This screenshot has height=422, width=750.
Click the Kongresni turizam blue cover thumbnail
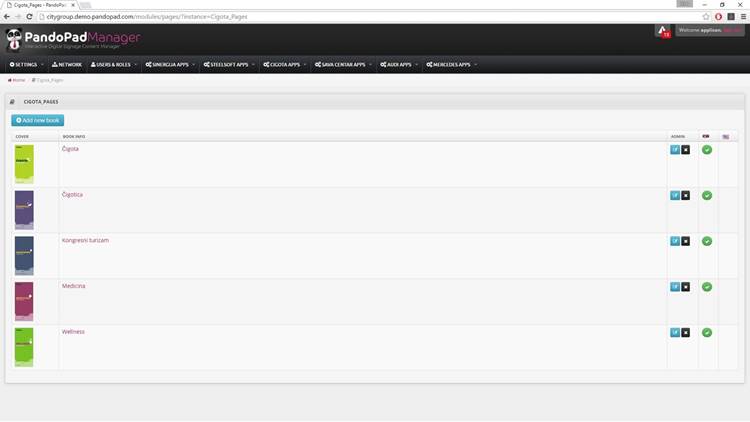coord(24,255)
